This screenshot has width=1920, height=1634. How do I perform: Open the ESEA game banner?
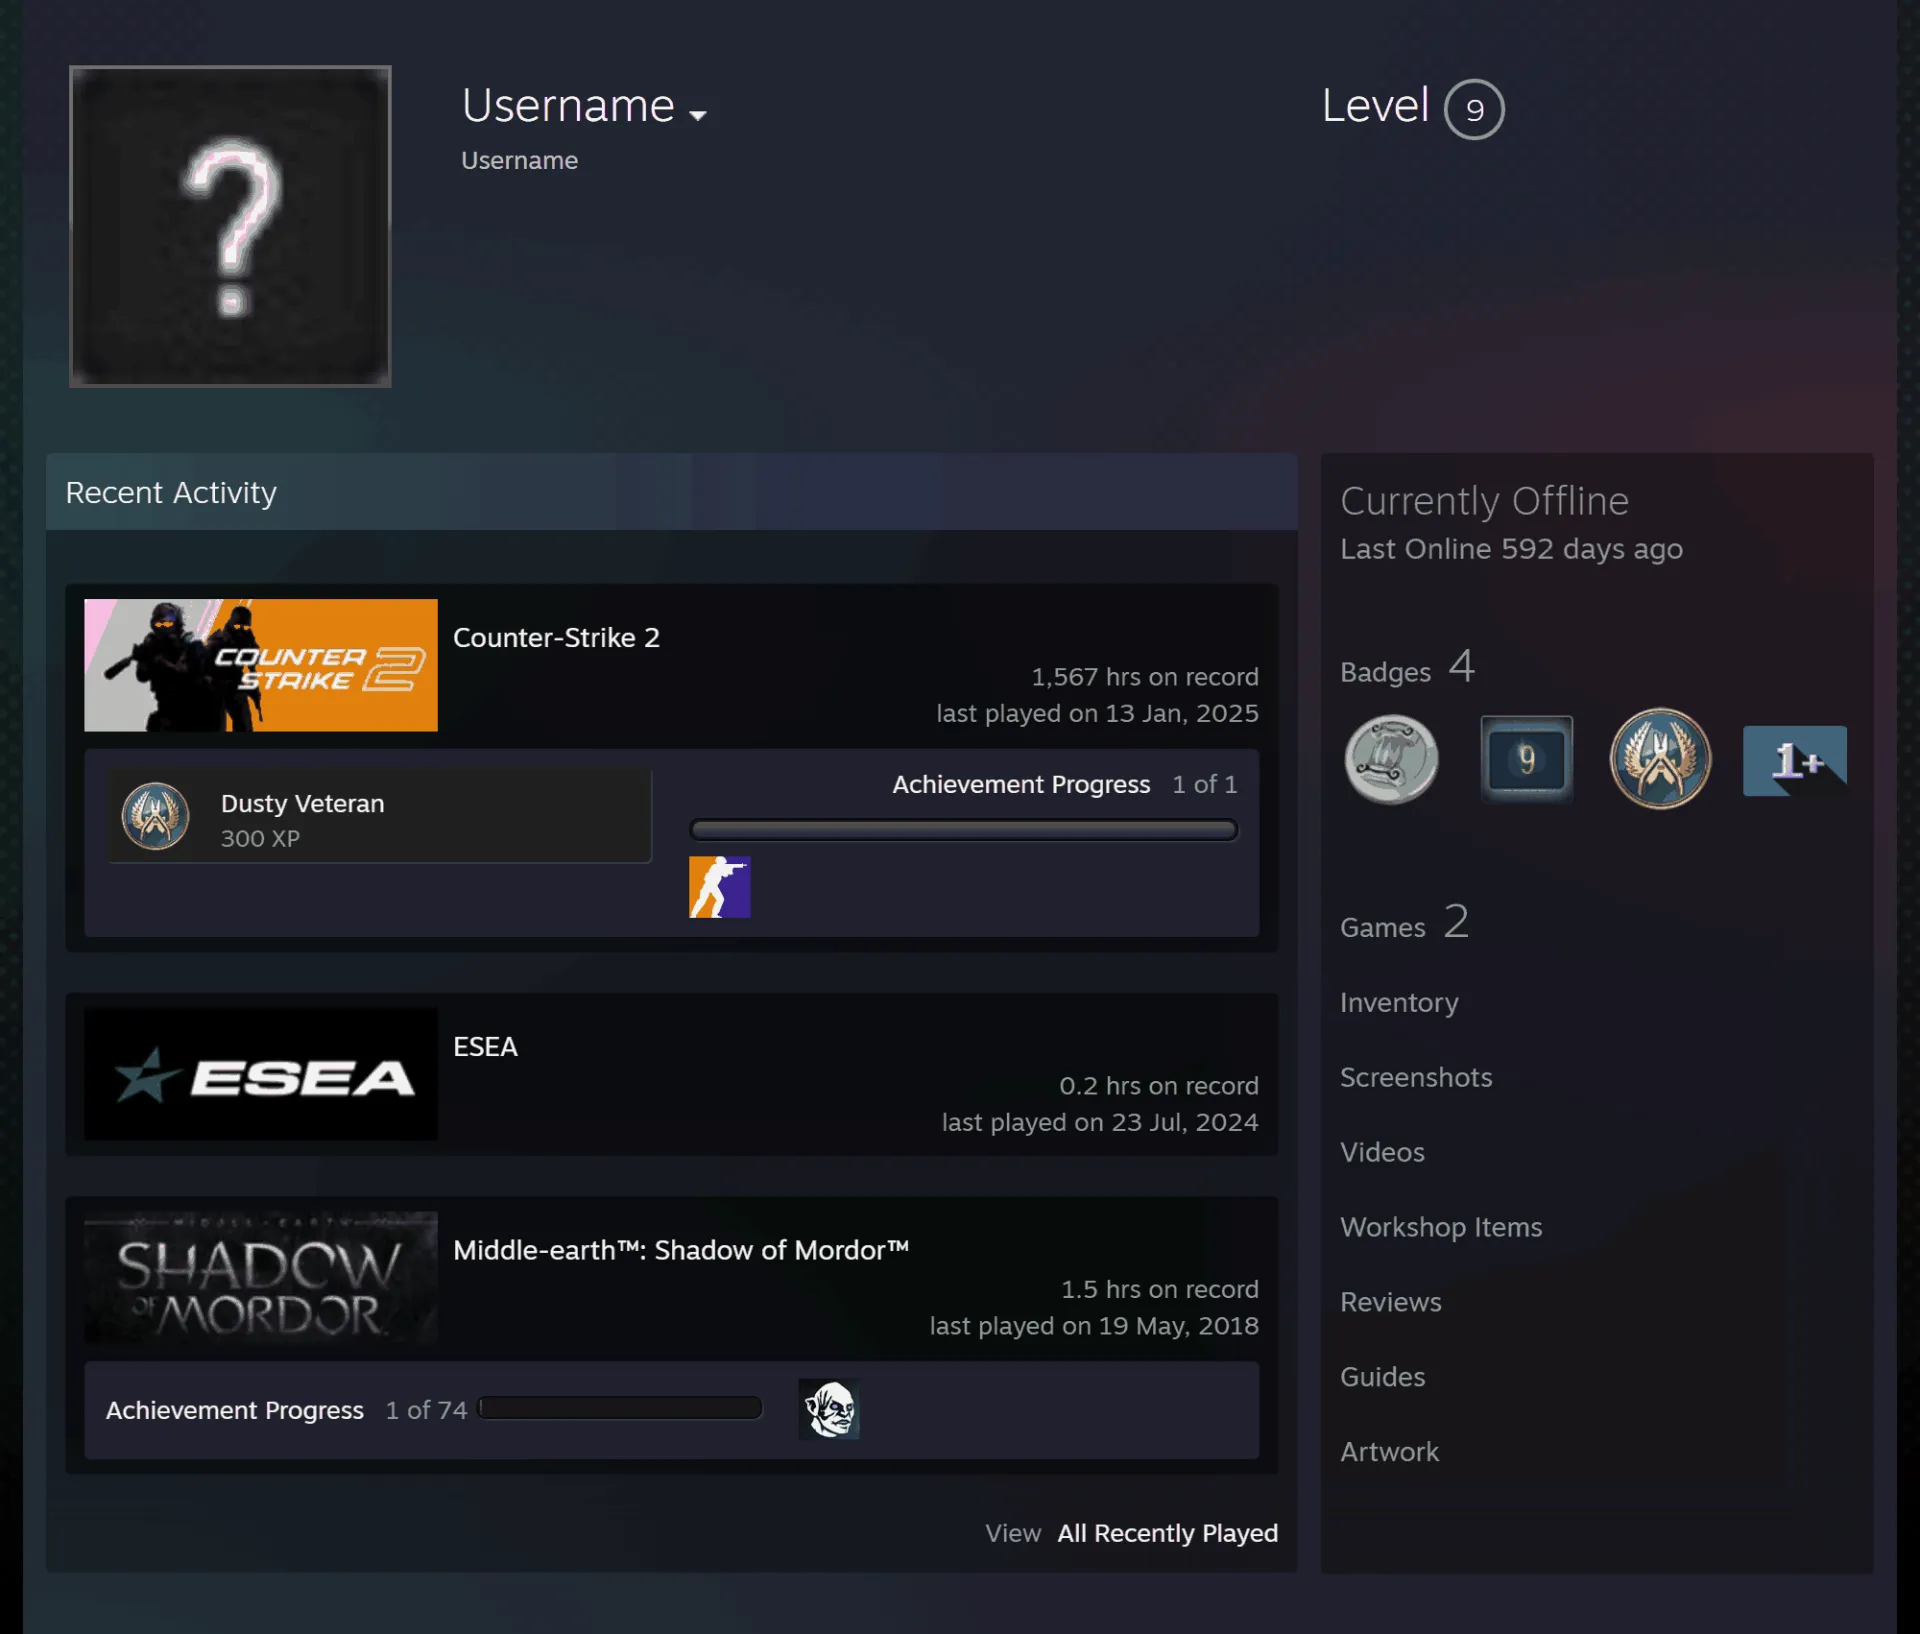[261, 1074]
